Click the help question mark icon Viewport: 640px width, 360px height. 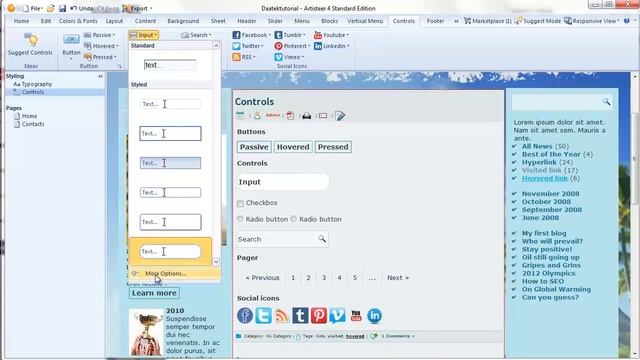627,21
